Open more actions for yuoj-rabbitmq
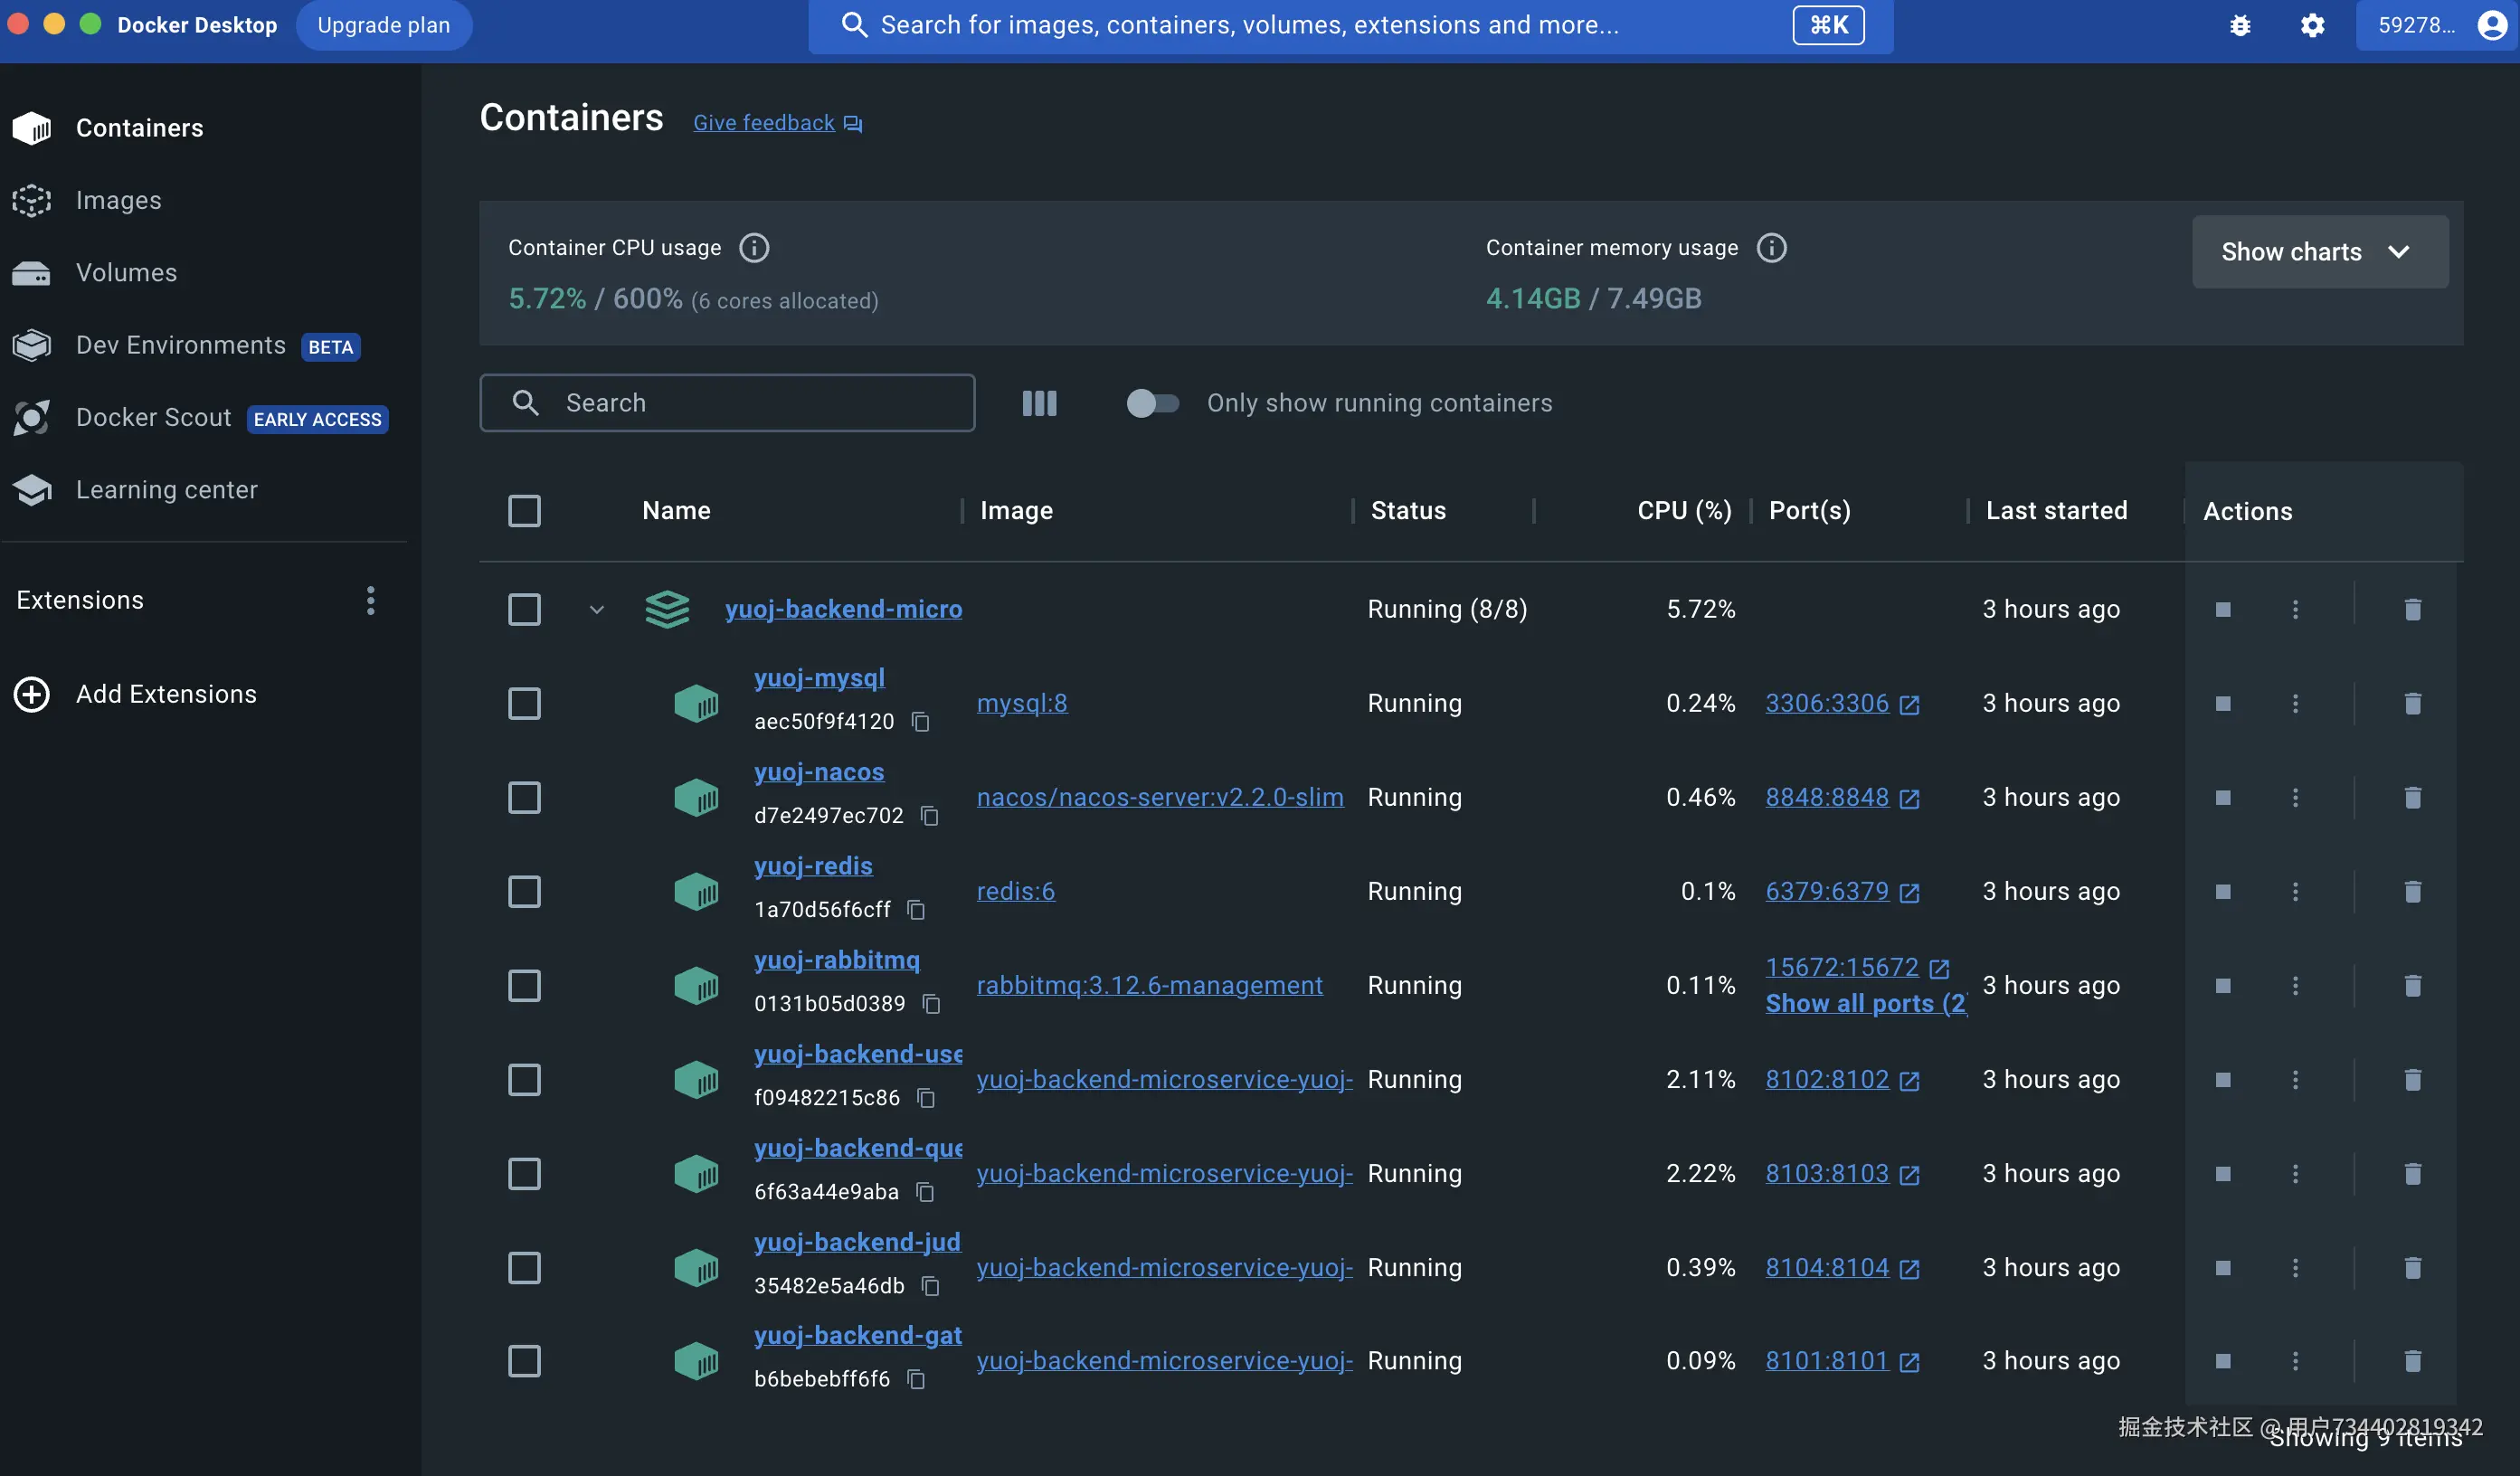The image size is (2520, 1476). (x=2295, y=986)
